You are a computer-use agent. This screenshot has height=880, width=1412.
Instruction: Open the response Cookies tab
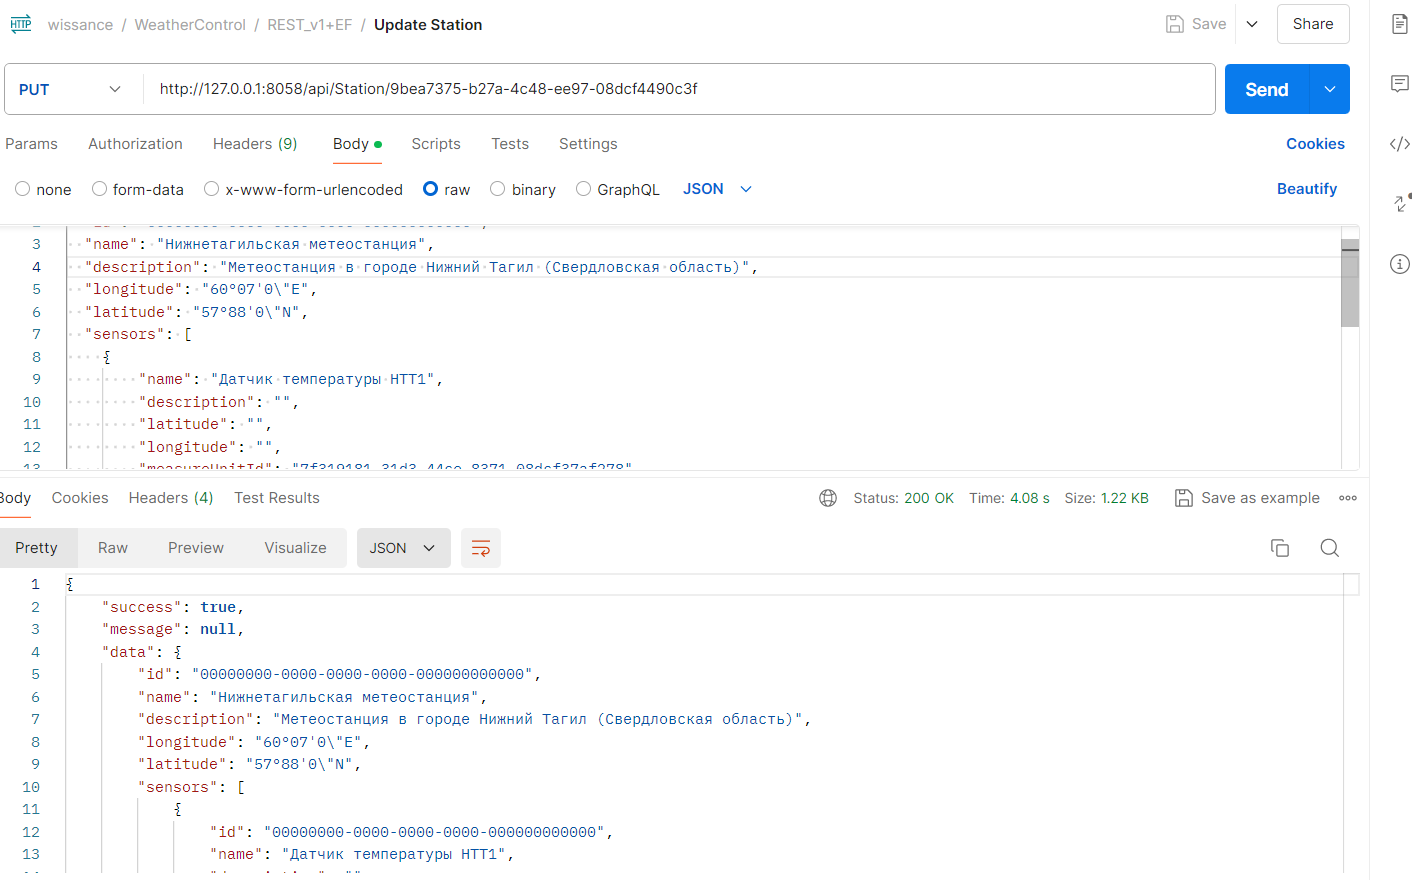pos(80,498)
